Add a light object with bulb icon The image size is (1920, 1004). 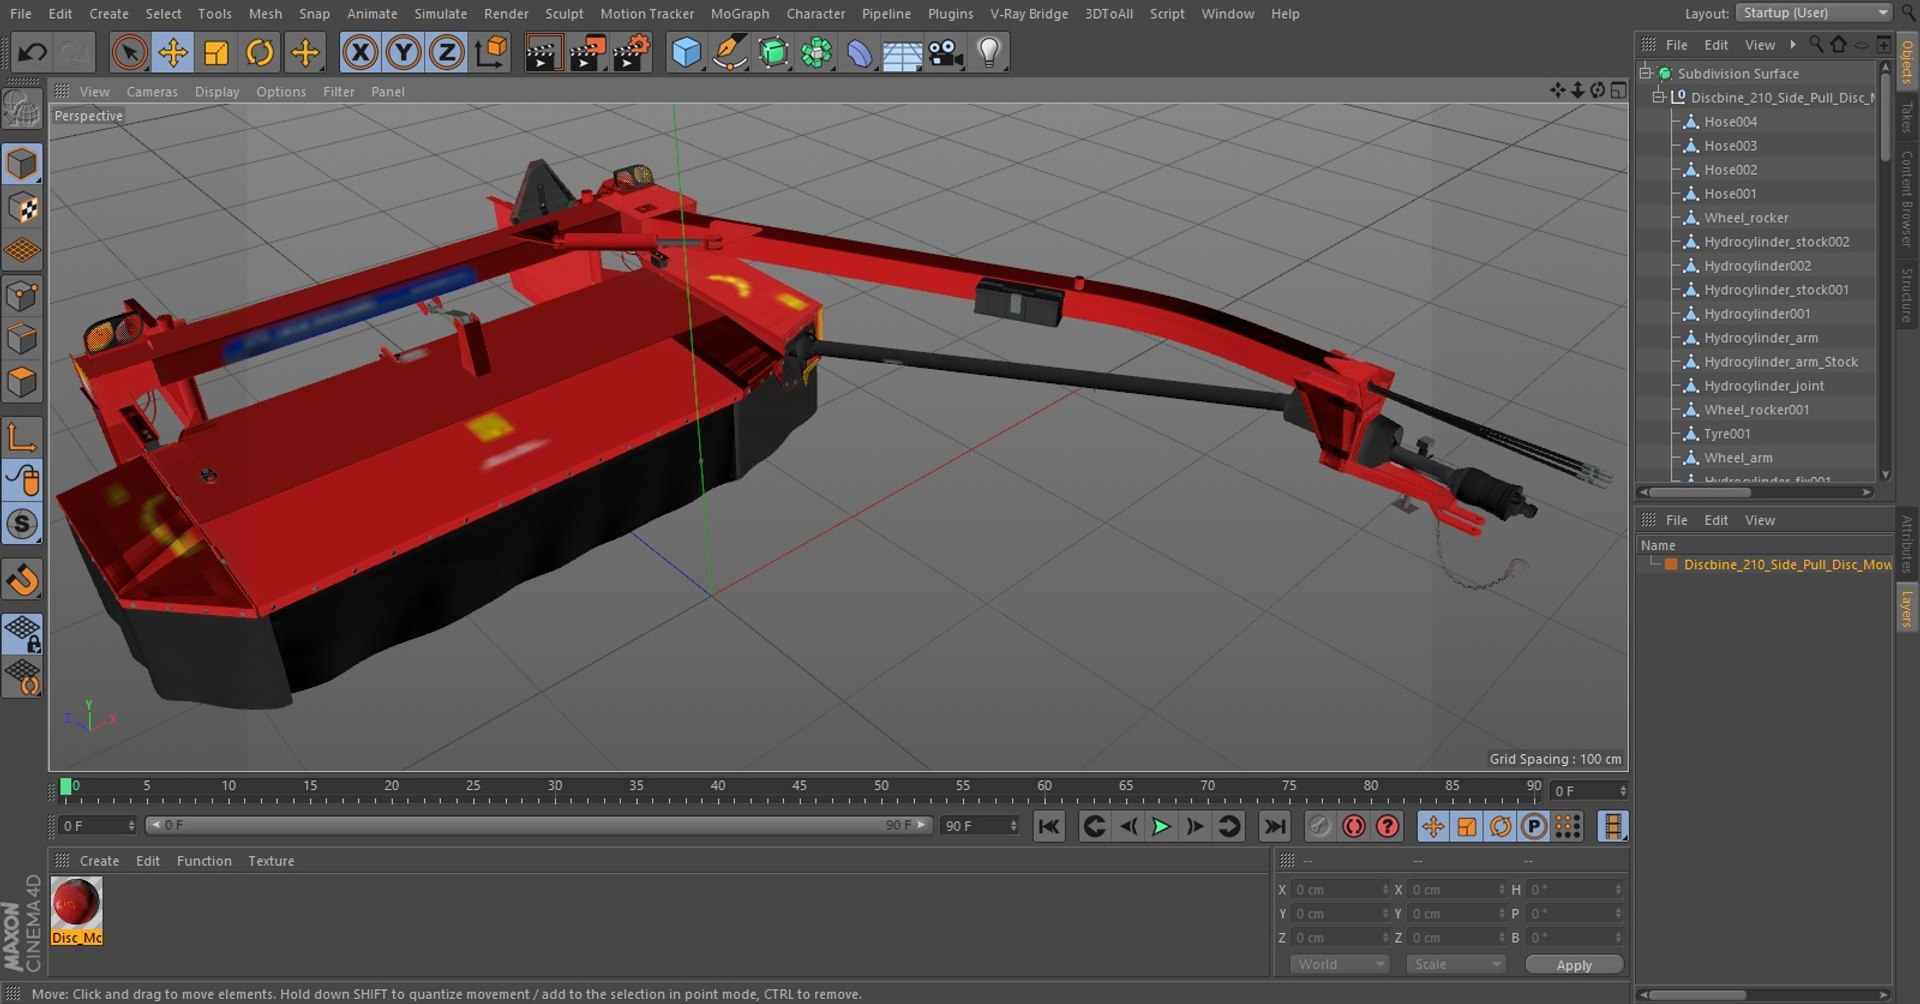988,52
